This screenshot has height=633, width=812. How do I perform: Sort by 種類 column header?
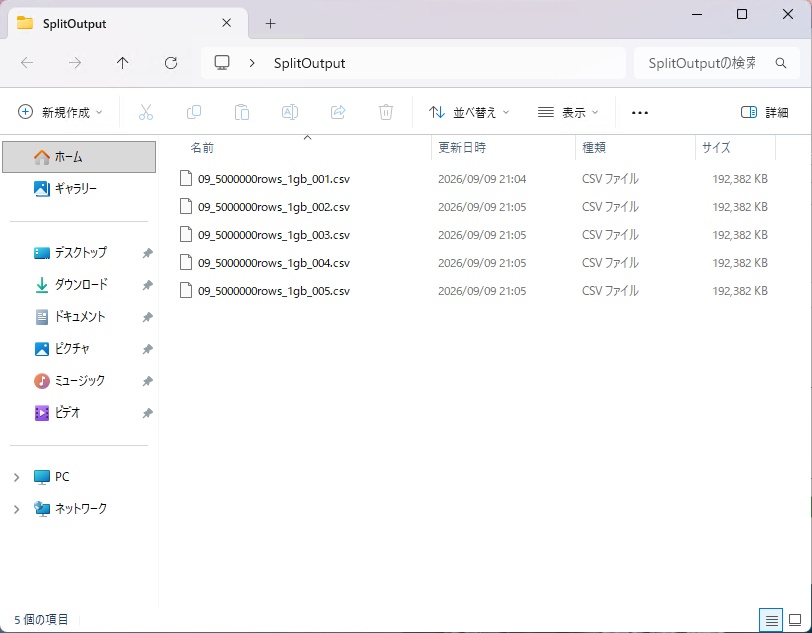(x=635, y=148)
